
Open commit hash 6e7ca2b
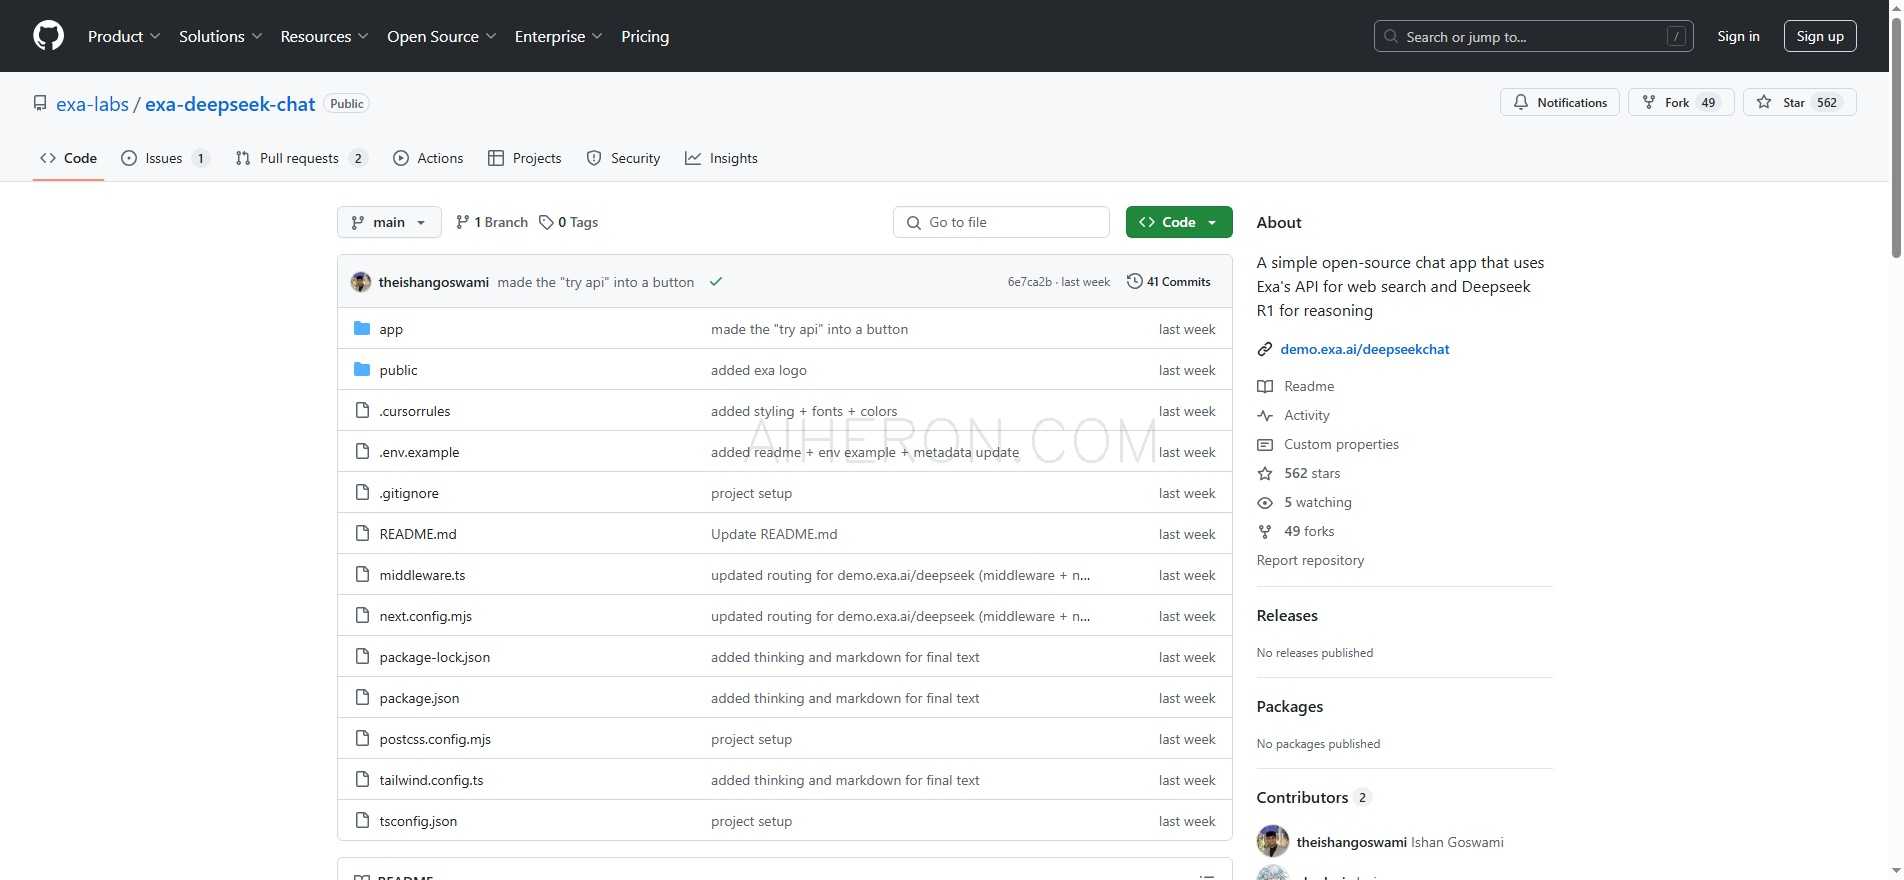1029,282
